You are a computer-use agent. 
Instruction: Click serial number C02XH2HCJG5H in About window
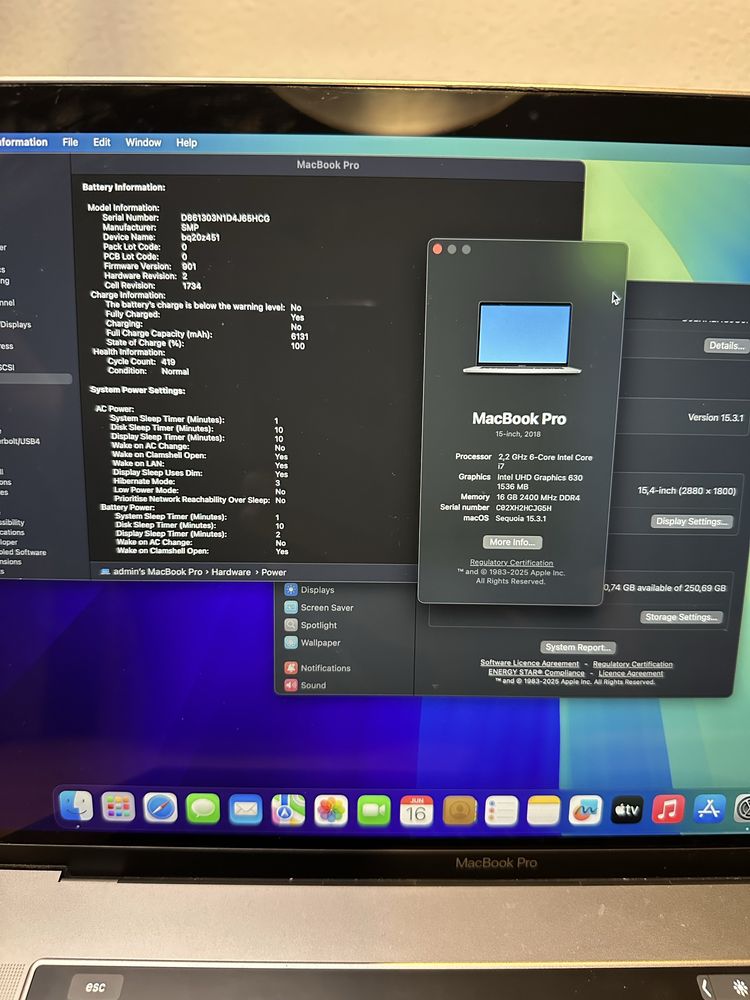click(524, 508)
